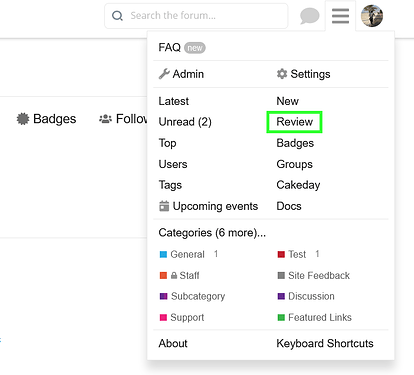This screenshot has height=375, width=414.
Task: Open Upcoming events calendar link
Action: tap(208, 206)
